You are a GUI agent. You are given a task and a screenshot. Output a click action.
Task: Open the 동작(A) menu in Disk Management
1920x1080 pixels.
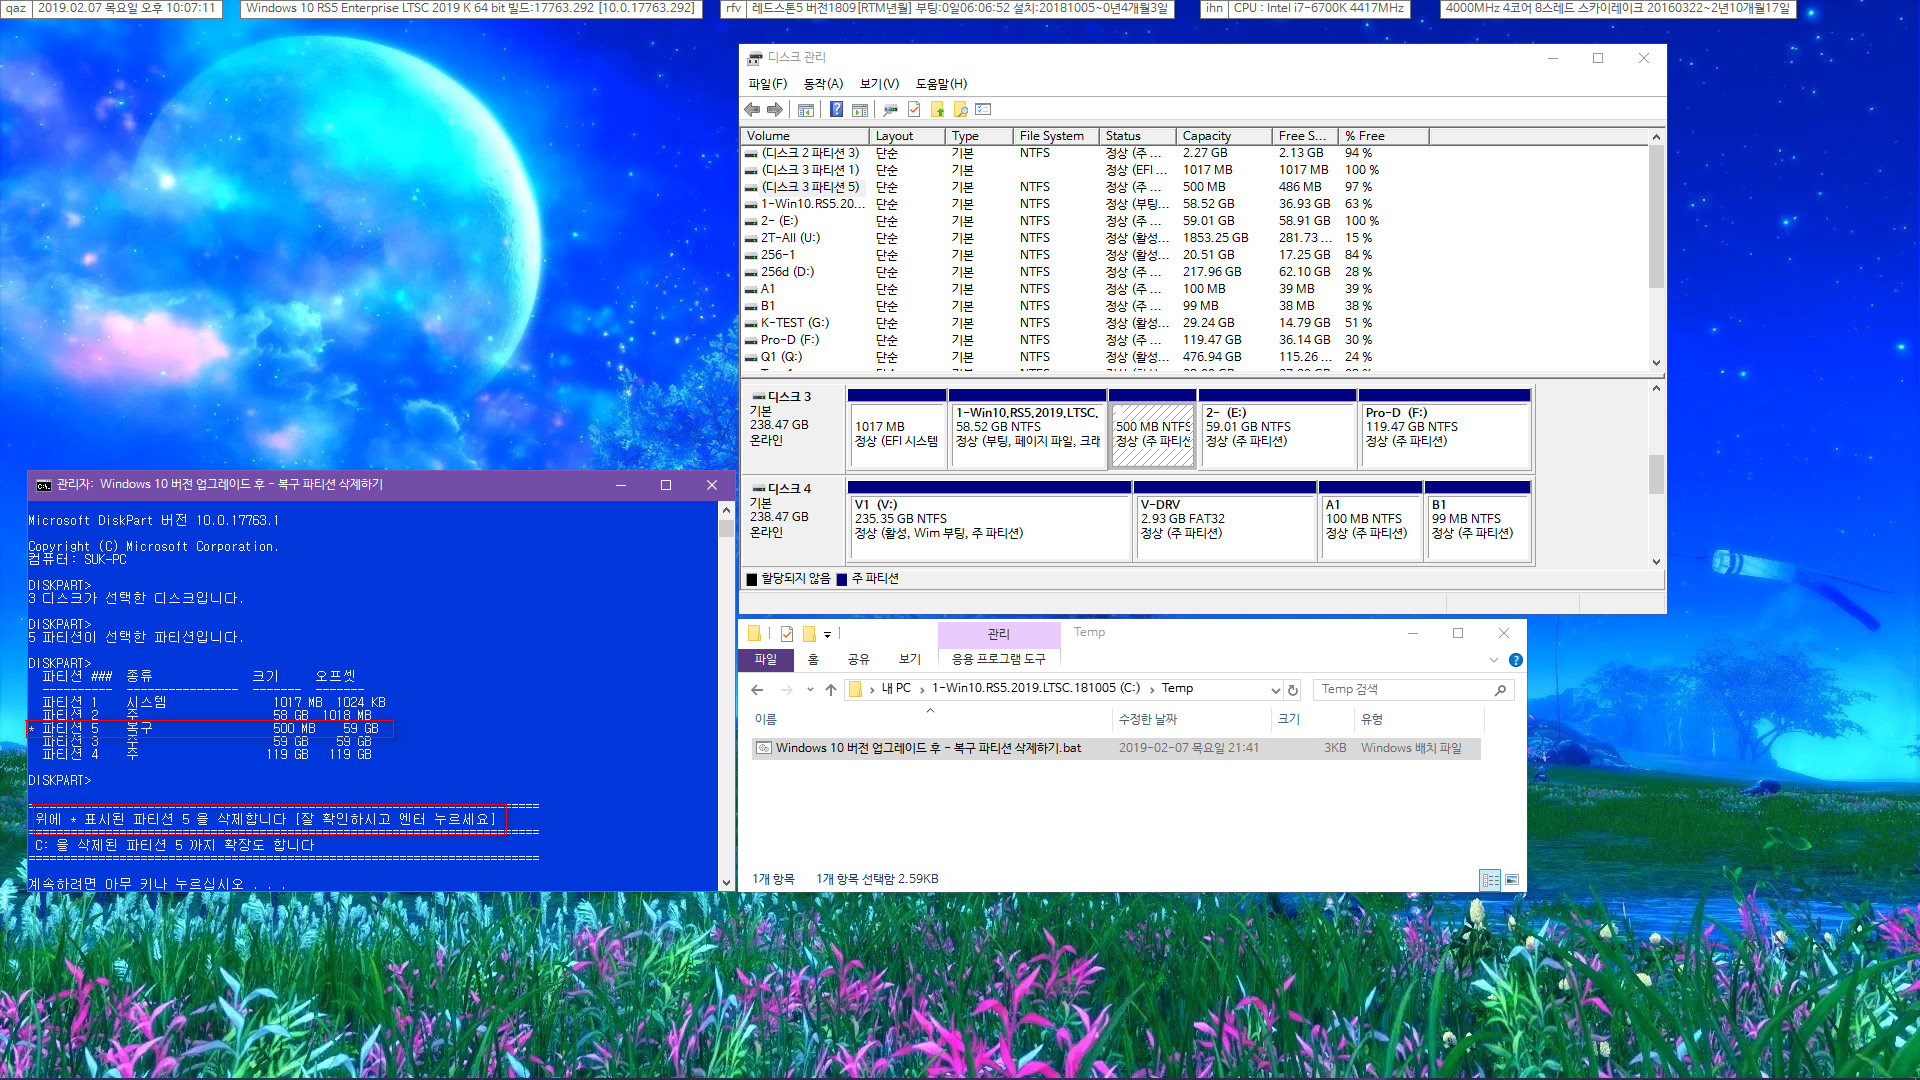pyautogui.click(x=824, y=84)
